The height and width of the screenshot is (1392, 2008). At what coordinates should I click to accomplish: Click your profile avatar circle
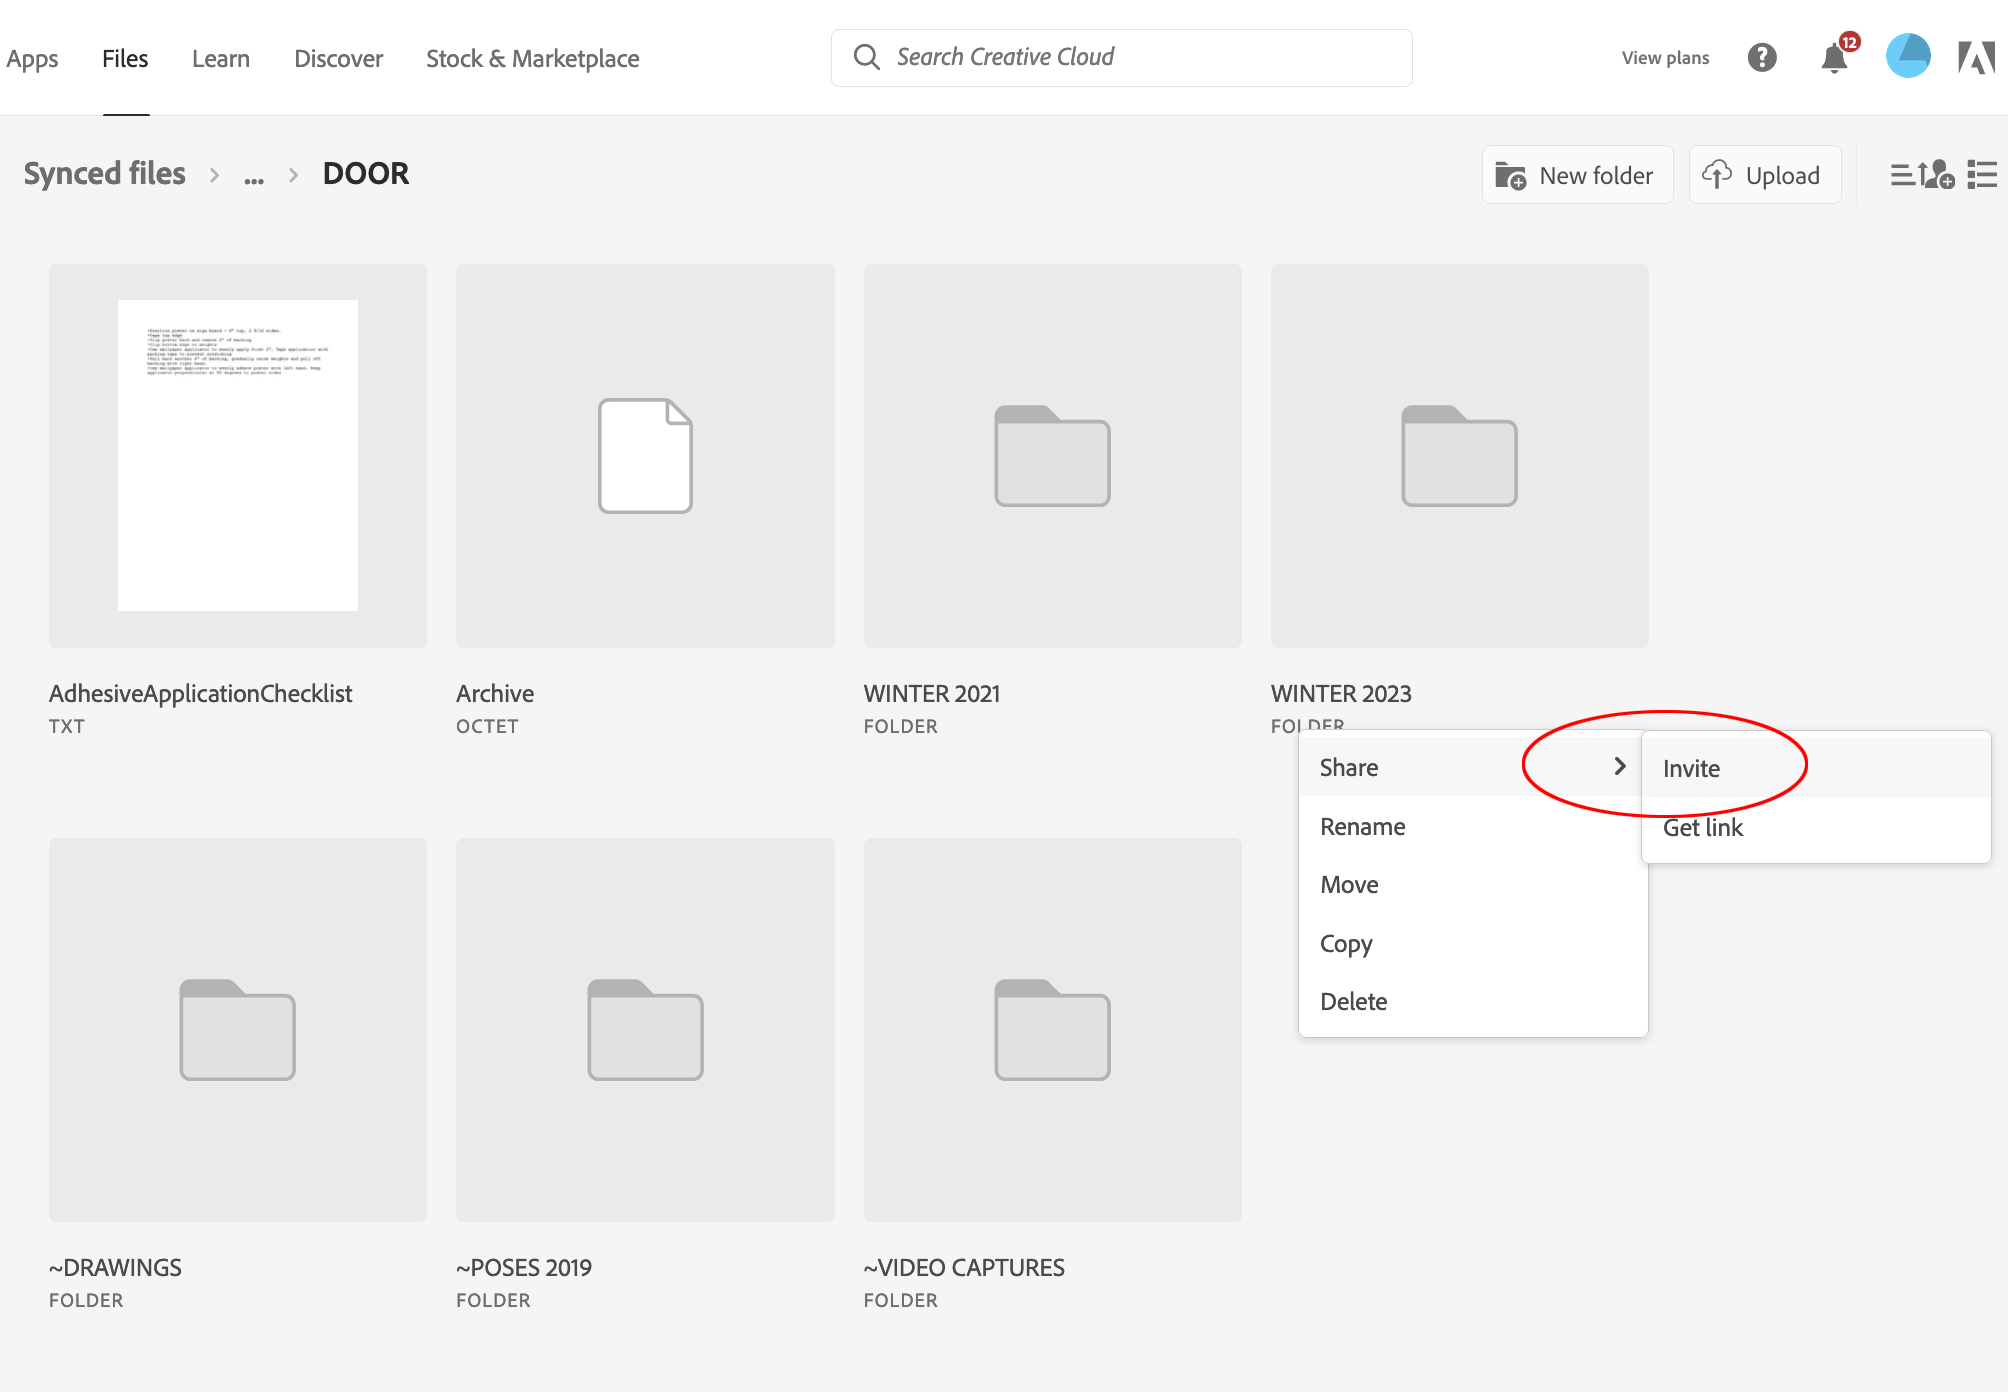pos(1908,57)
